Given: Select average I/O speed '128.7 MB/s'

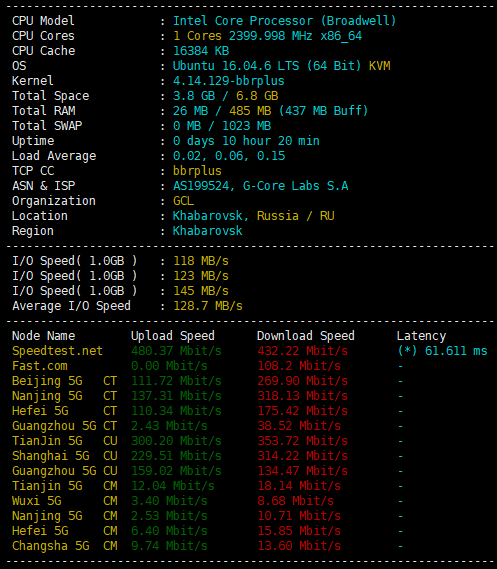Looking at the screenshot, I should [208, 306].
